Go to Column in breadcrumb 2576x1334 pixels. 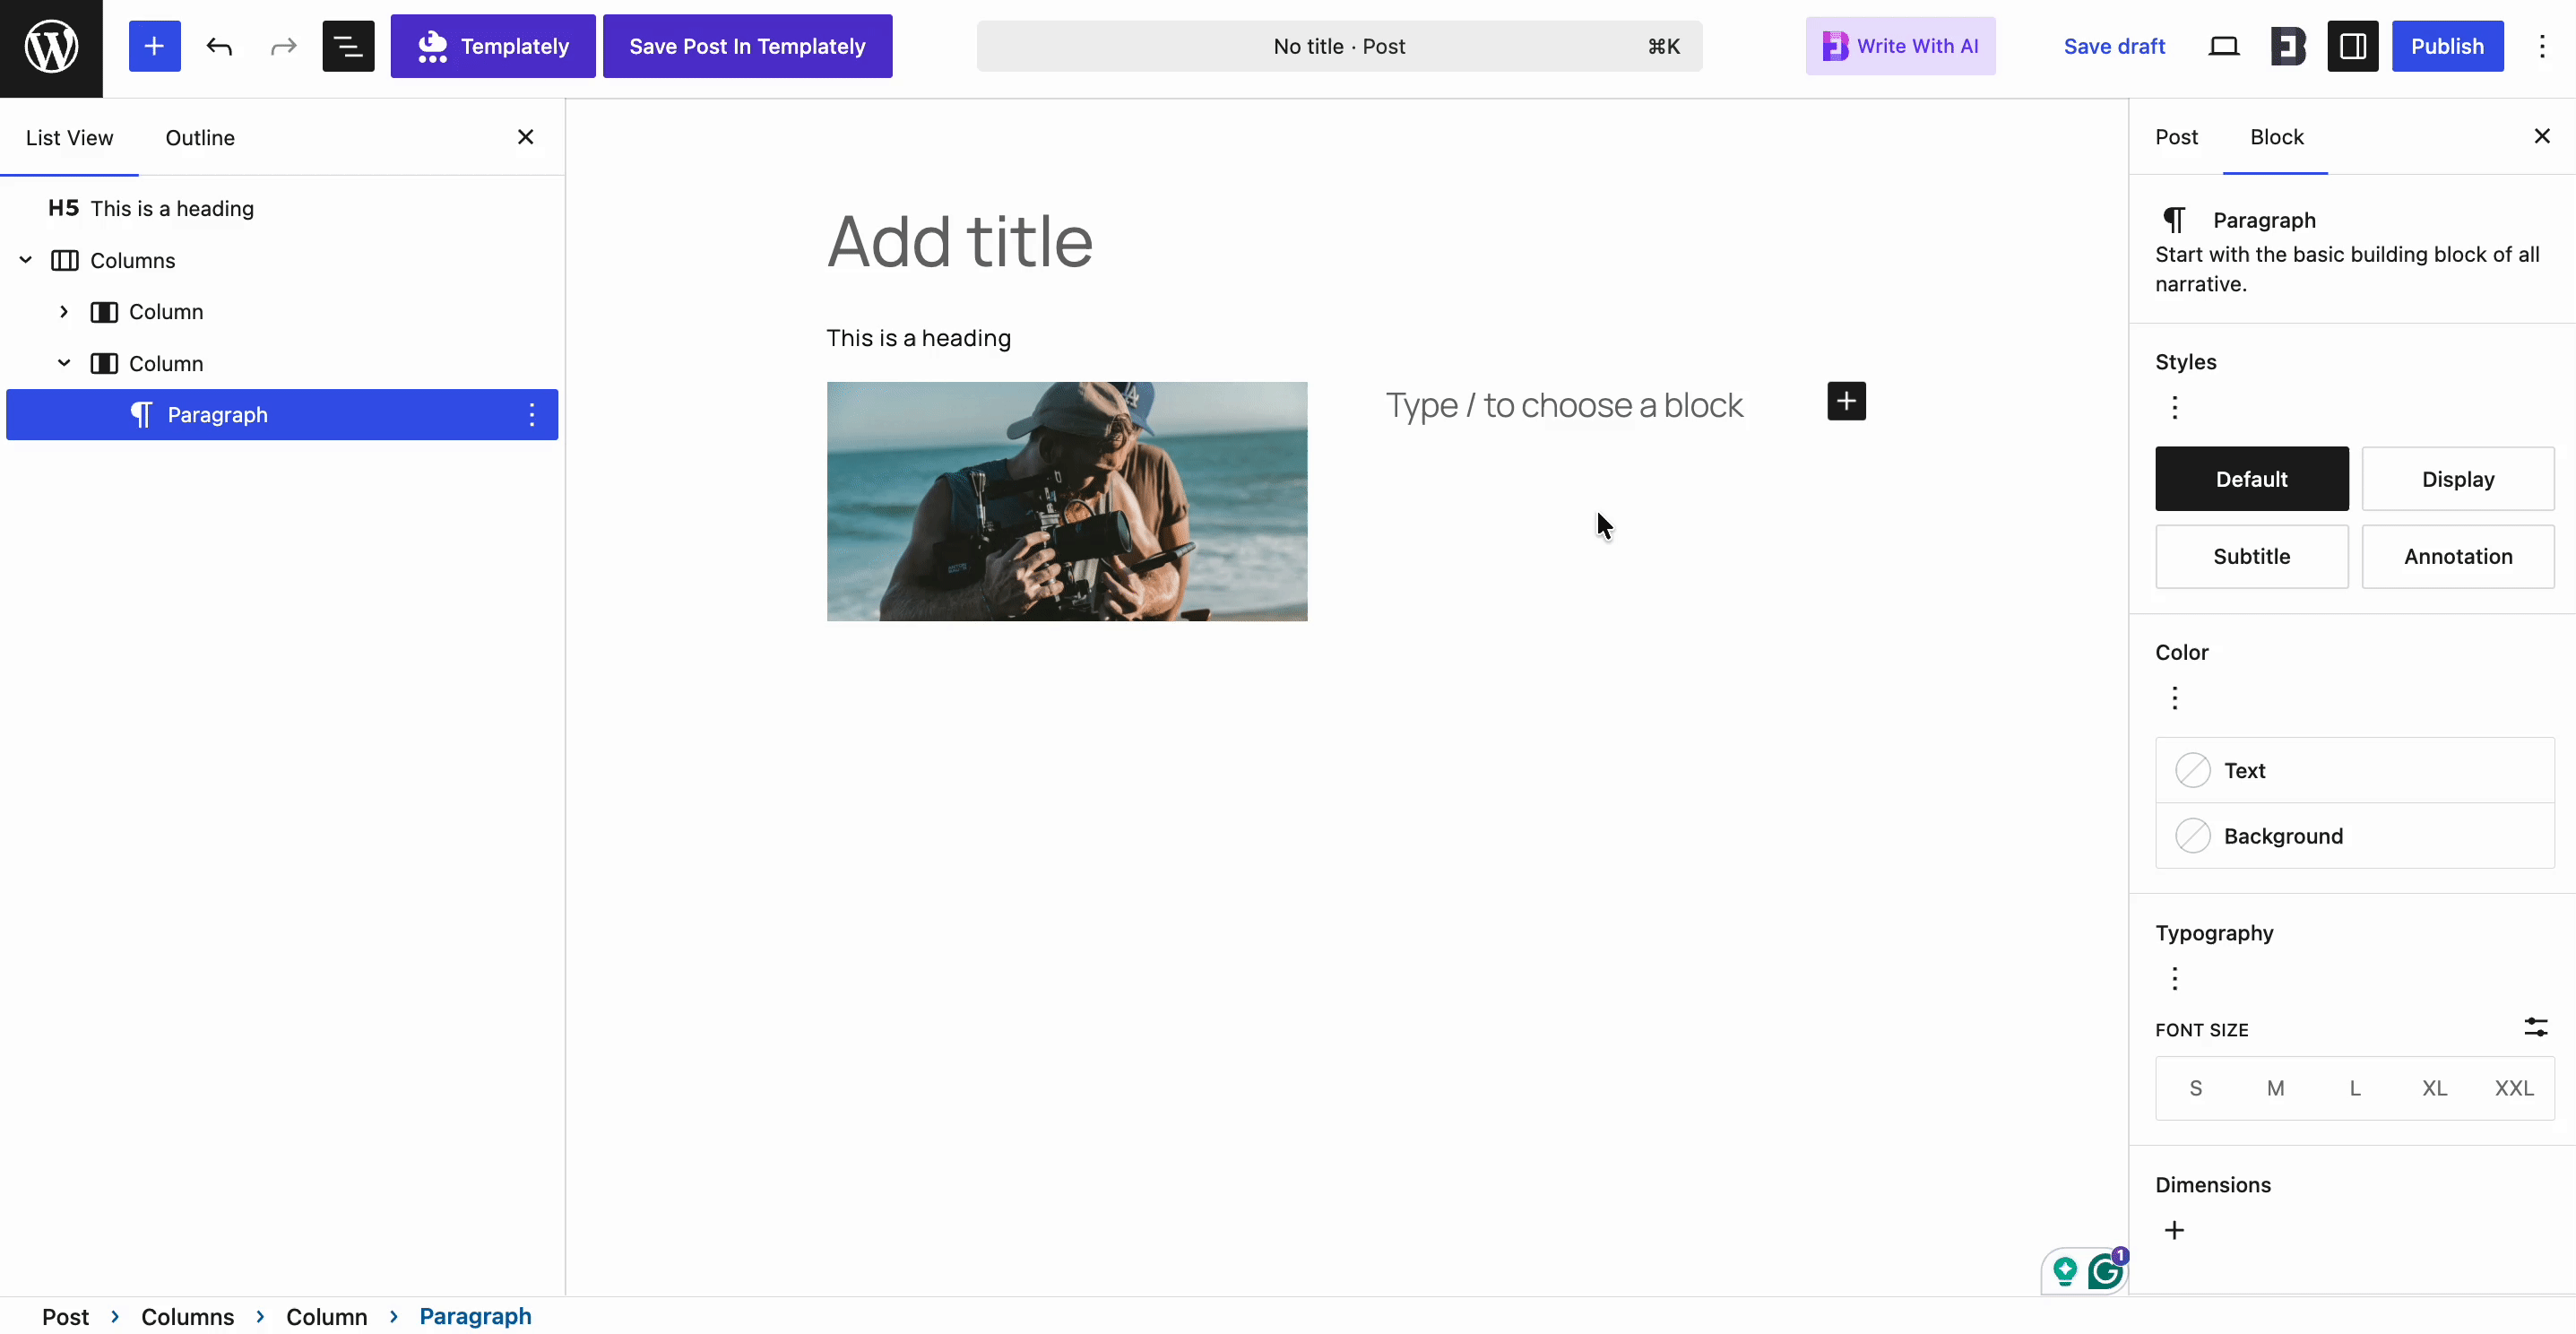[326, 1316]
